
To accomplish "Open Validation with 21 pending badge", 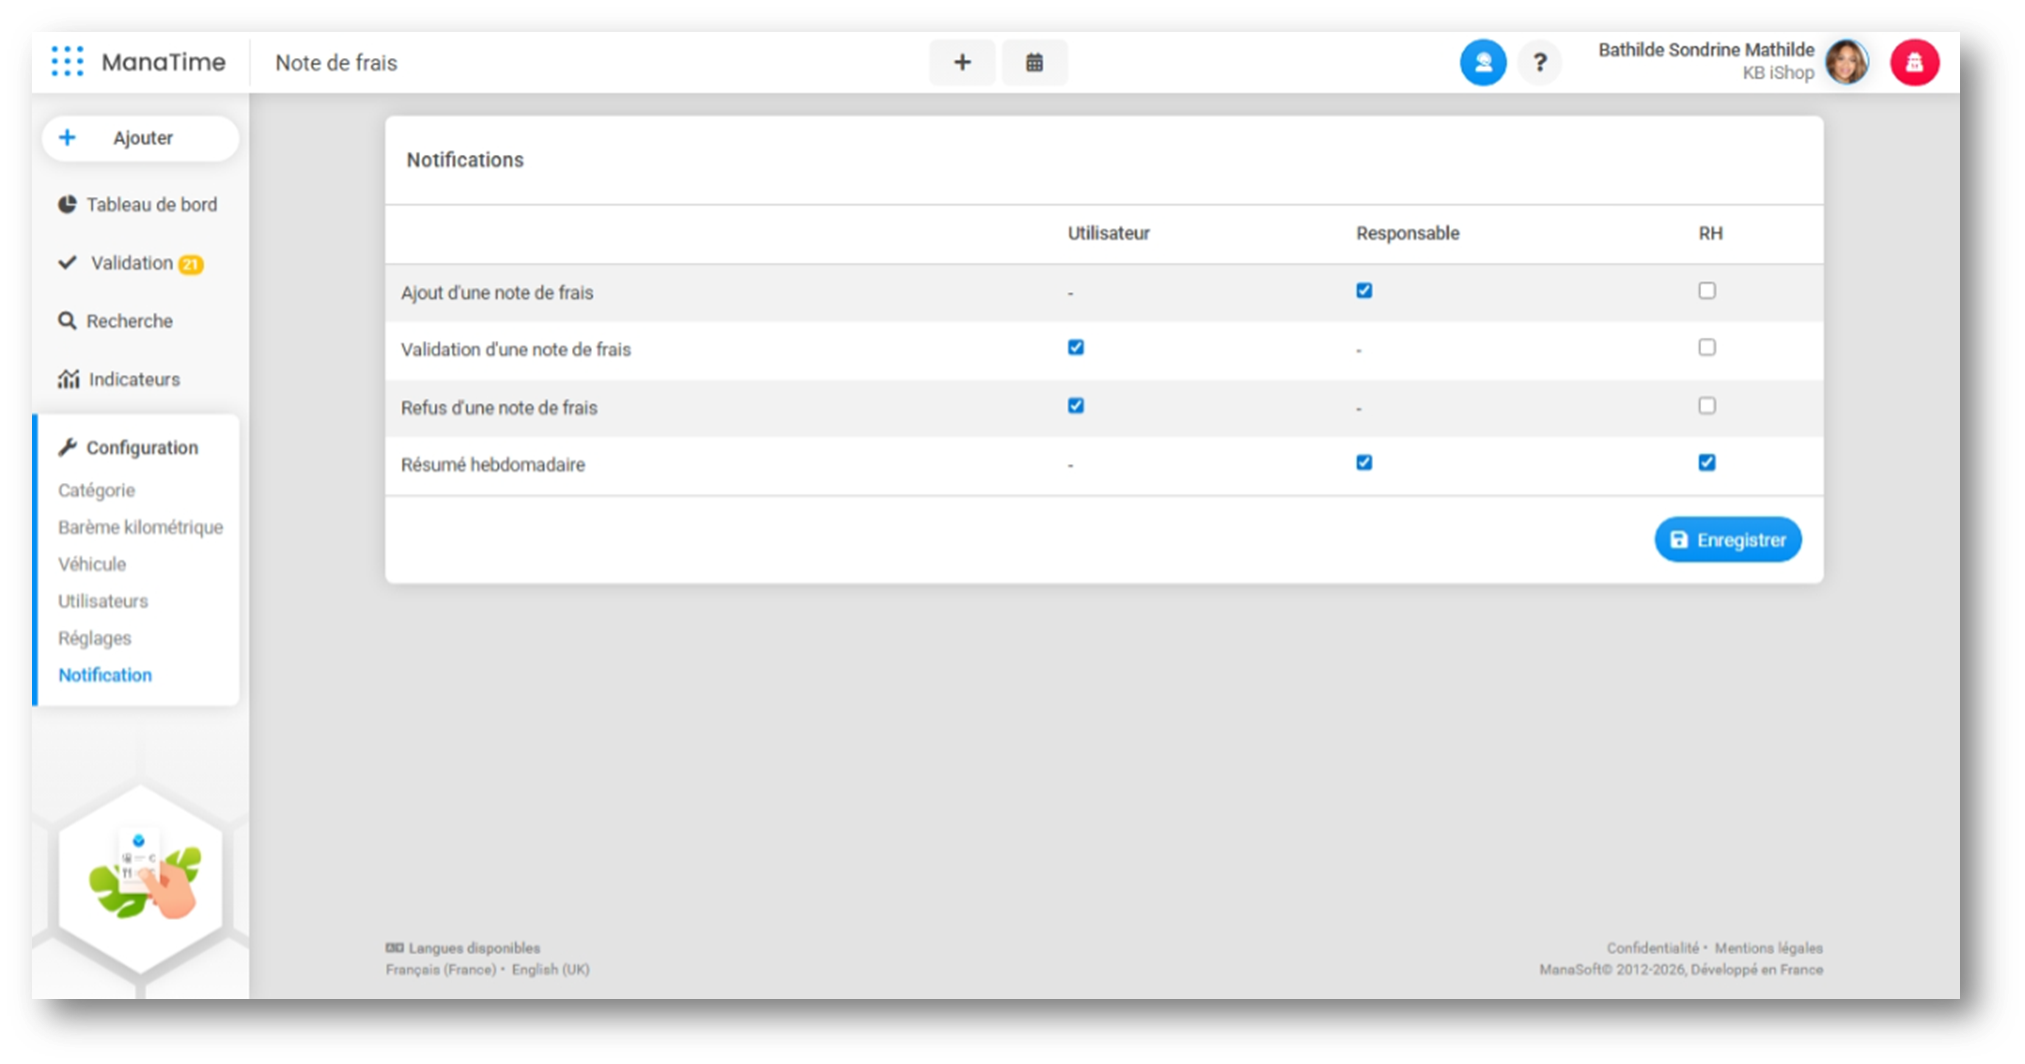I will pos(131,263).
